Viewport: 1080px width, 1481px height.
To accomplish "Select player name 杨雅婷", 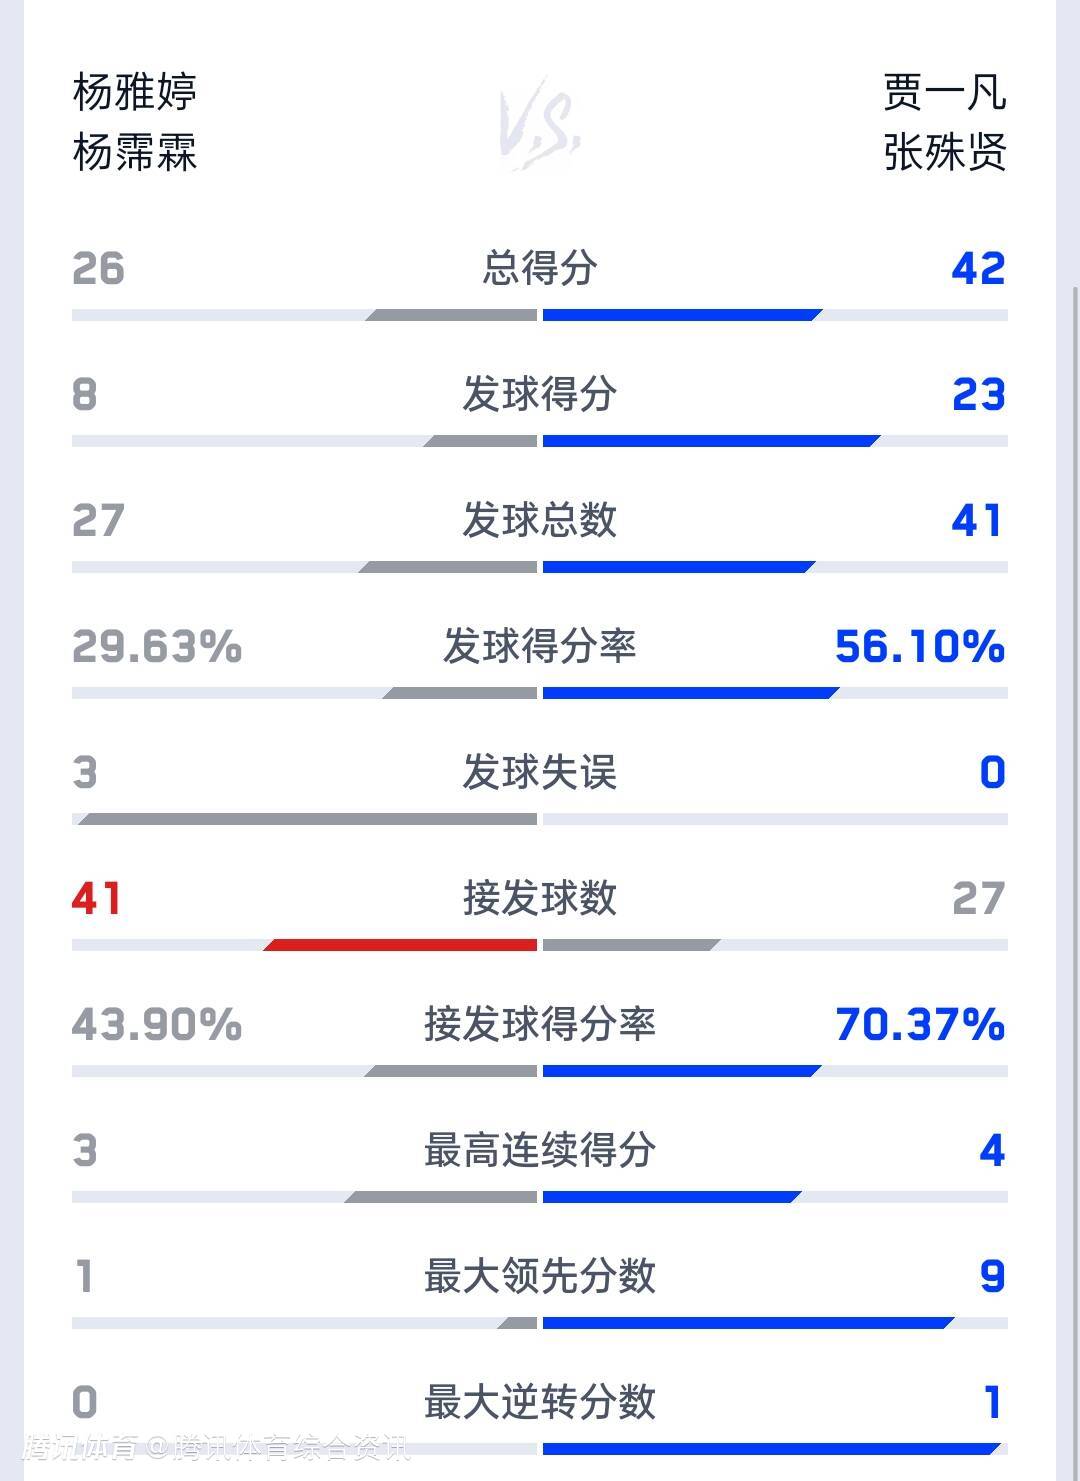I will pos(135,92).
